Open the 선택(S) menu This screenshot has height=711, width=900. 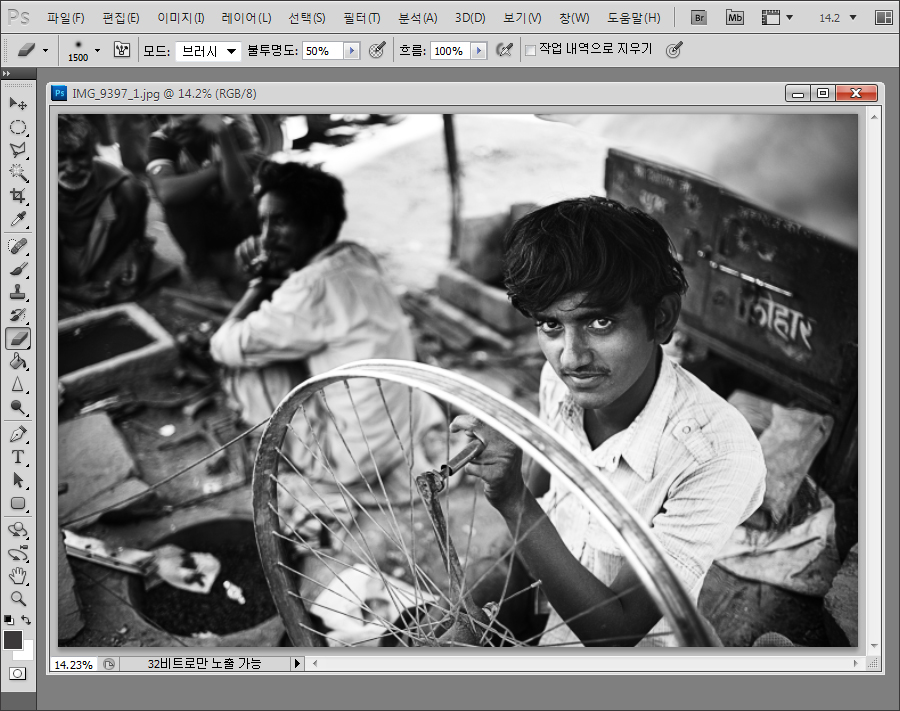click(307, 18)
